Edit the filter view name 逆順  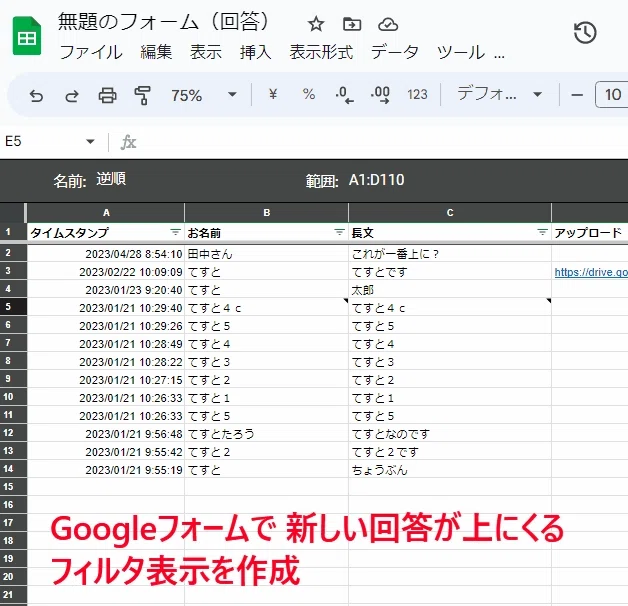click(111, 179)
